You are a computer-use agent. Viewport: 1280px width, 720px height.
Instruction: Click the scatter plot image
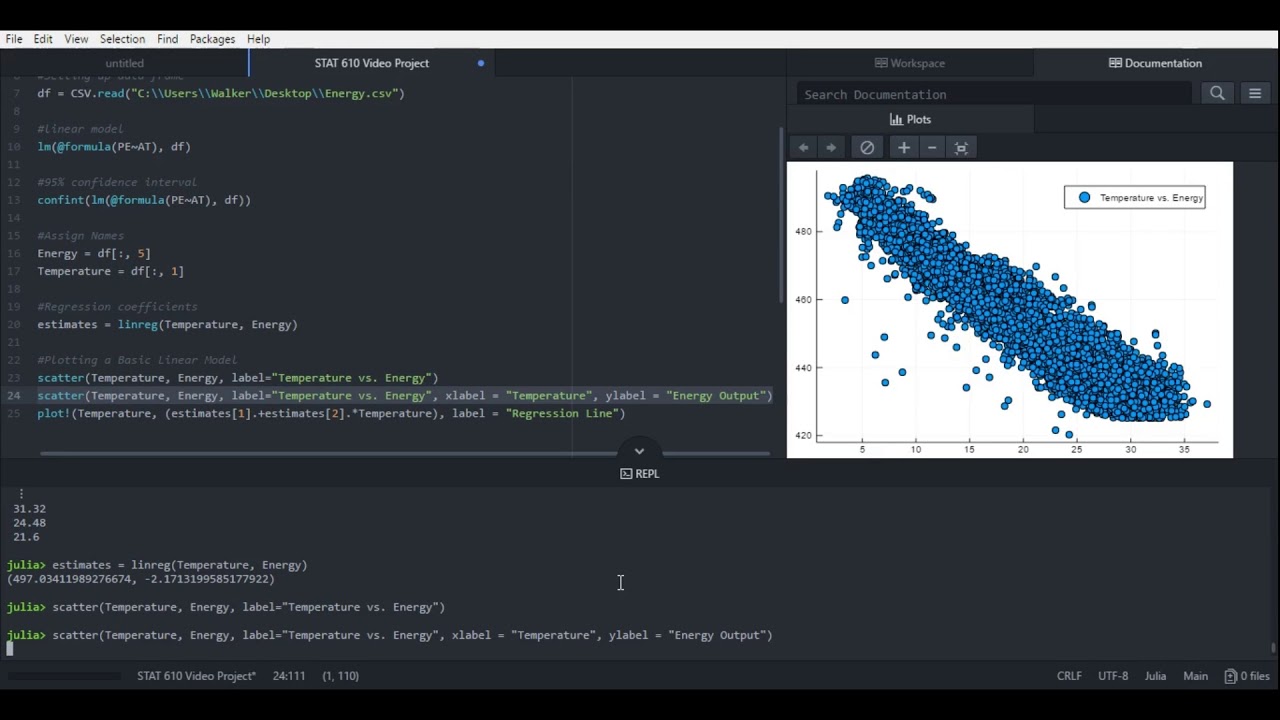[x=1010, y=310]
